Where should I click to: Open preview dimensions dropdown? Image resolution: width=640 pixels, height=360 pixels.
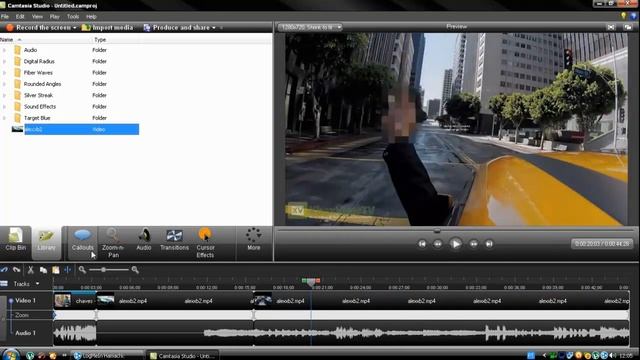coord(310,27)
